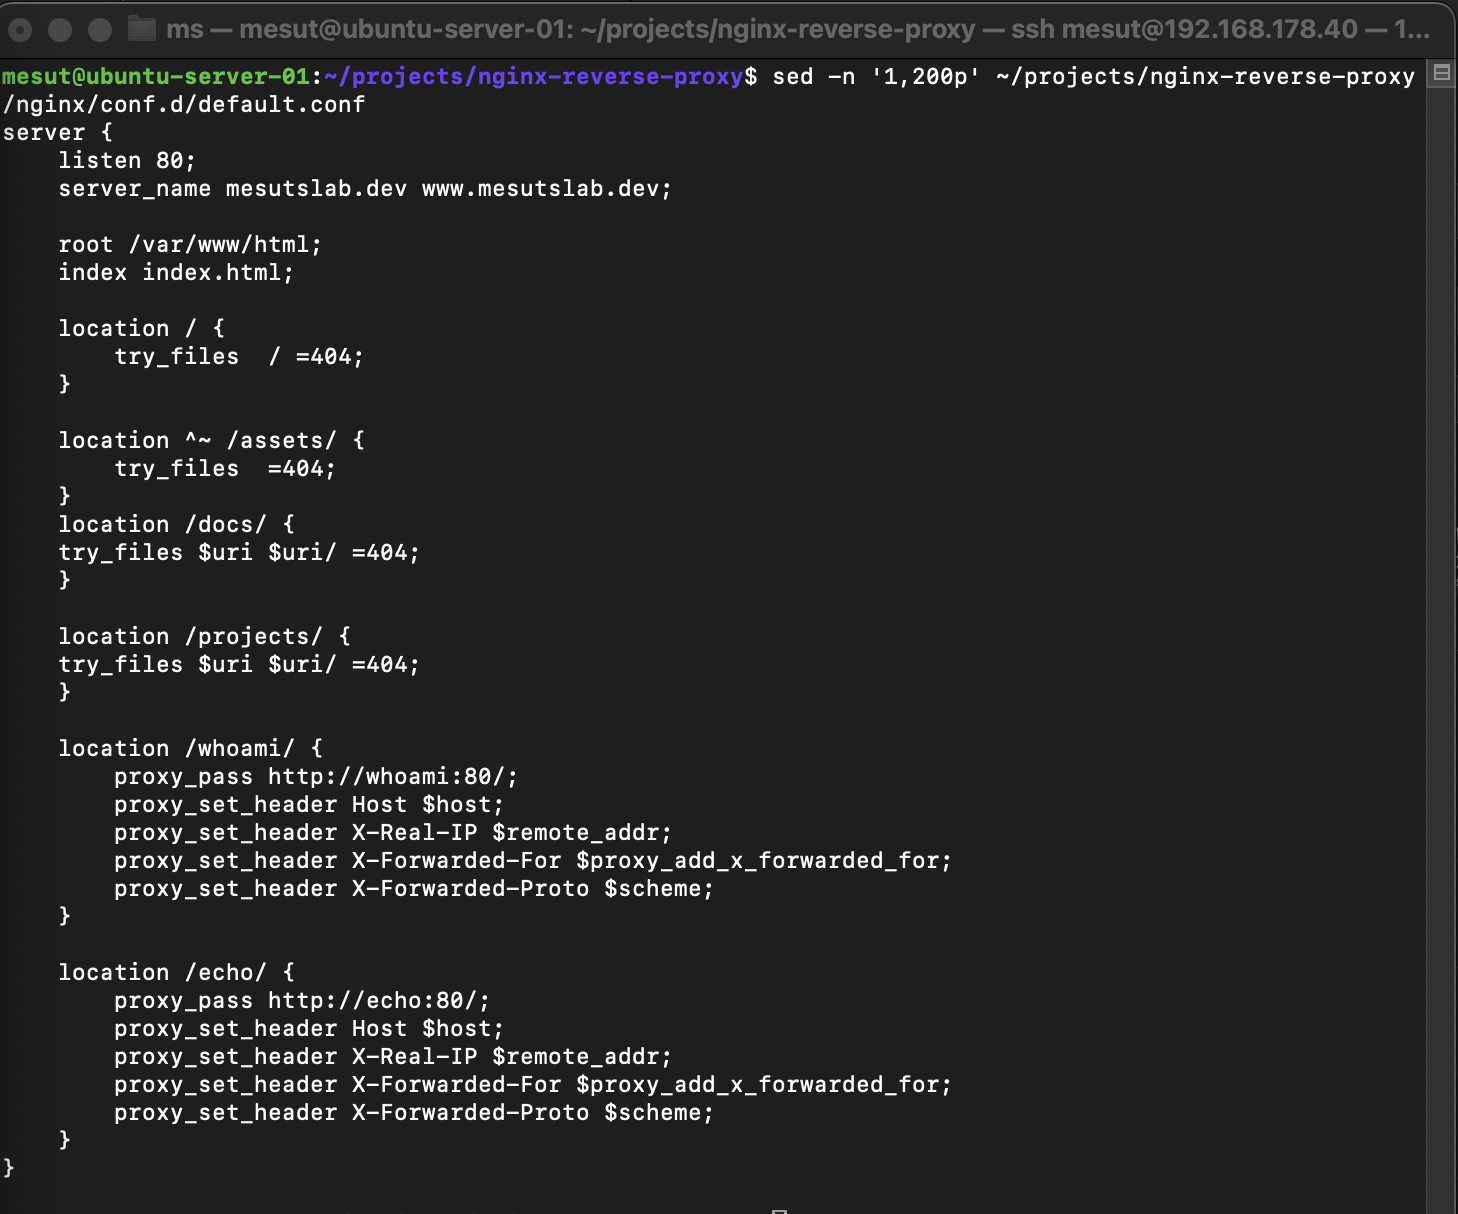Click the red close traffic light button
1458x1214 pixels.
tap(22, 29)
